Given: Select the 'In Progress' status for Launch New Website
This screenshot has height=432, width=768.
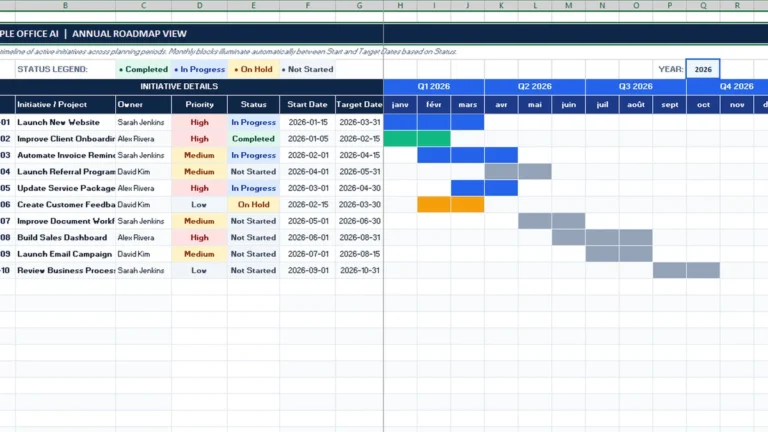Looking at the screenshot, I should coord(253,122).
